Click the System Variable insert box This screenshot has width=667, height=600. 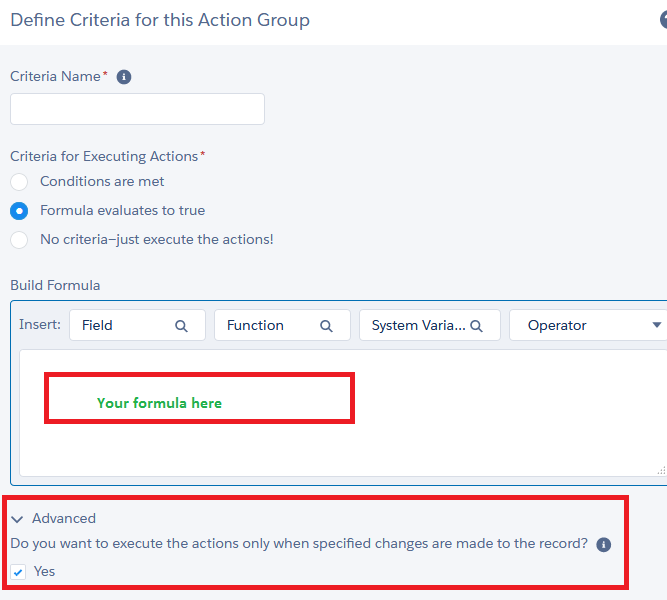pyautogui.click(x=418, y=326)
